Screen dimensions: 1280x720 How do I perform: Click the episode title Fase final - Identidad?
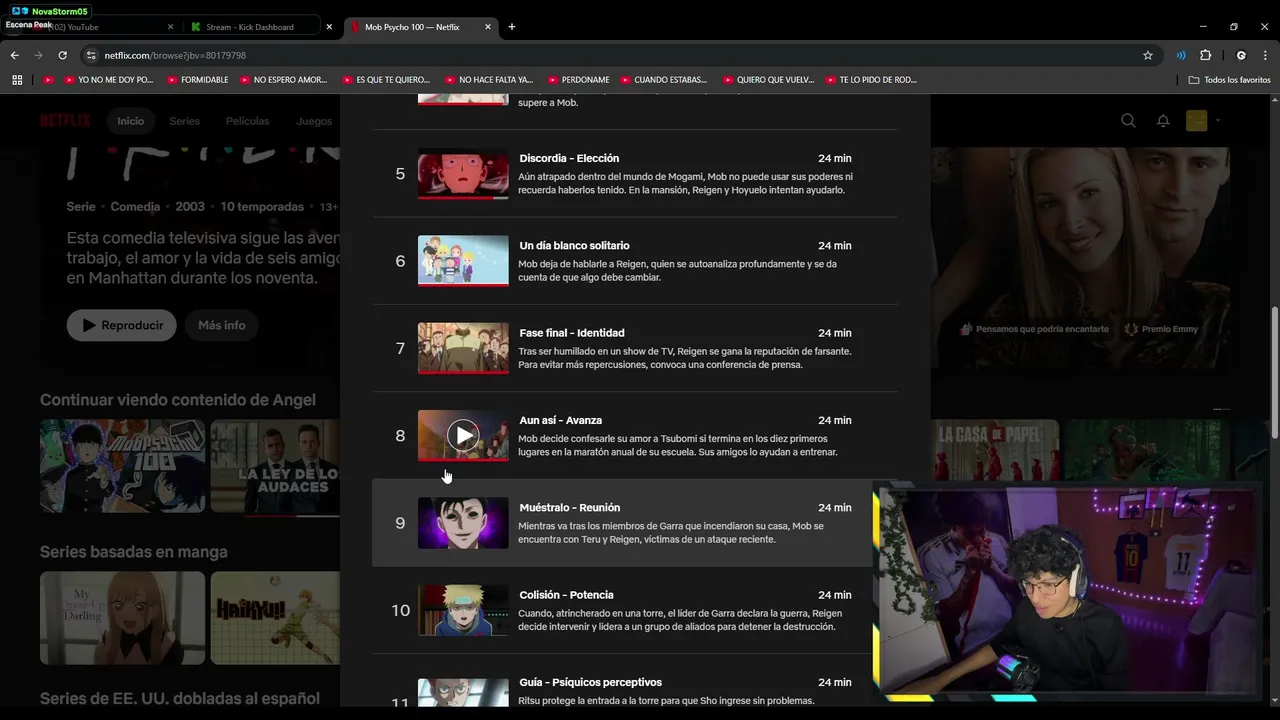572,333
